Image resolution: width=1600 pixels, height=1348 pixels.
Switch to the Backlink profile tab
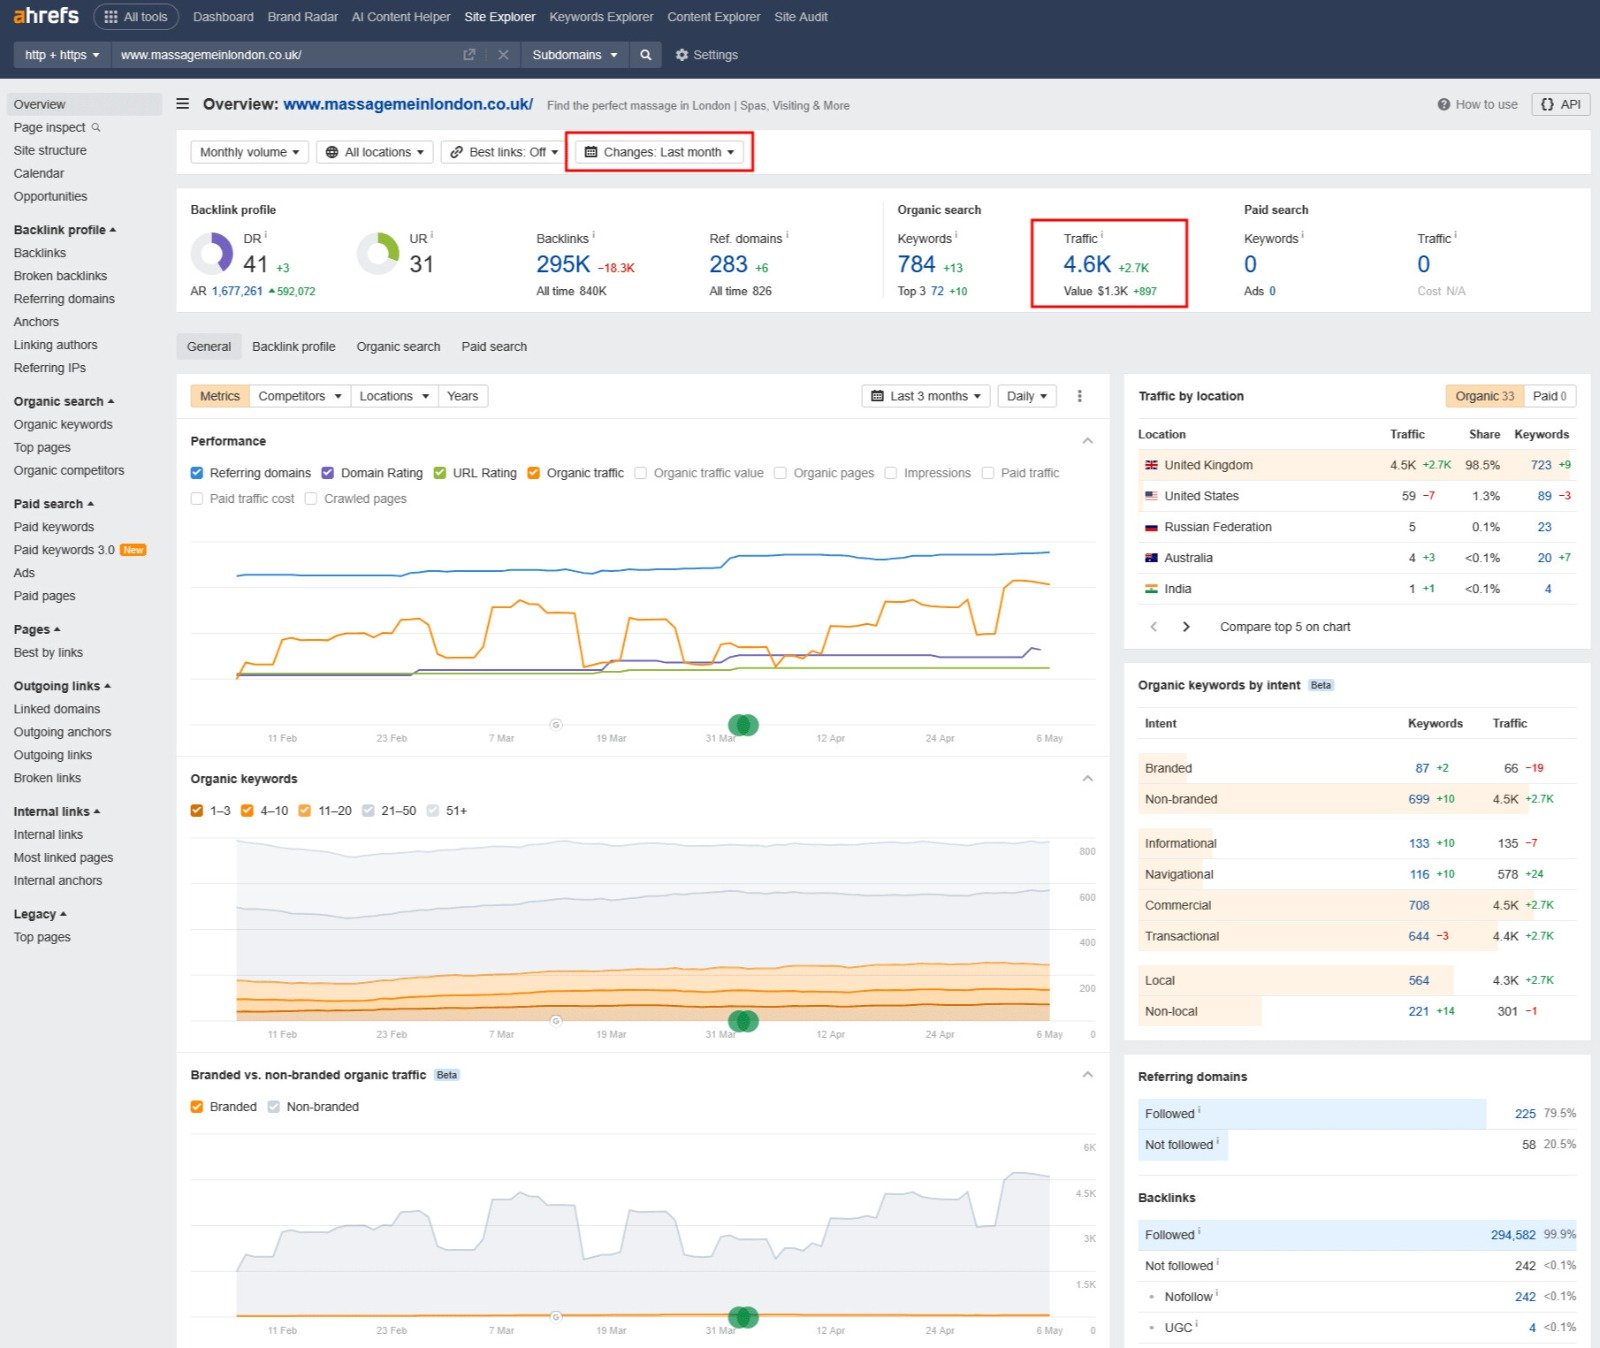coord(293,347)
